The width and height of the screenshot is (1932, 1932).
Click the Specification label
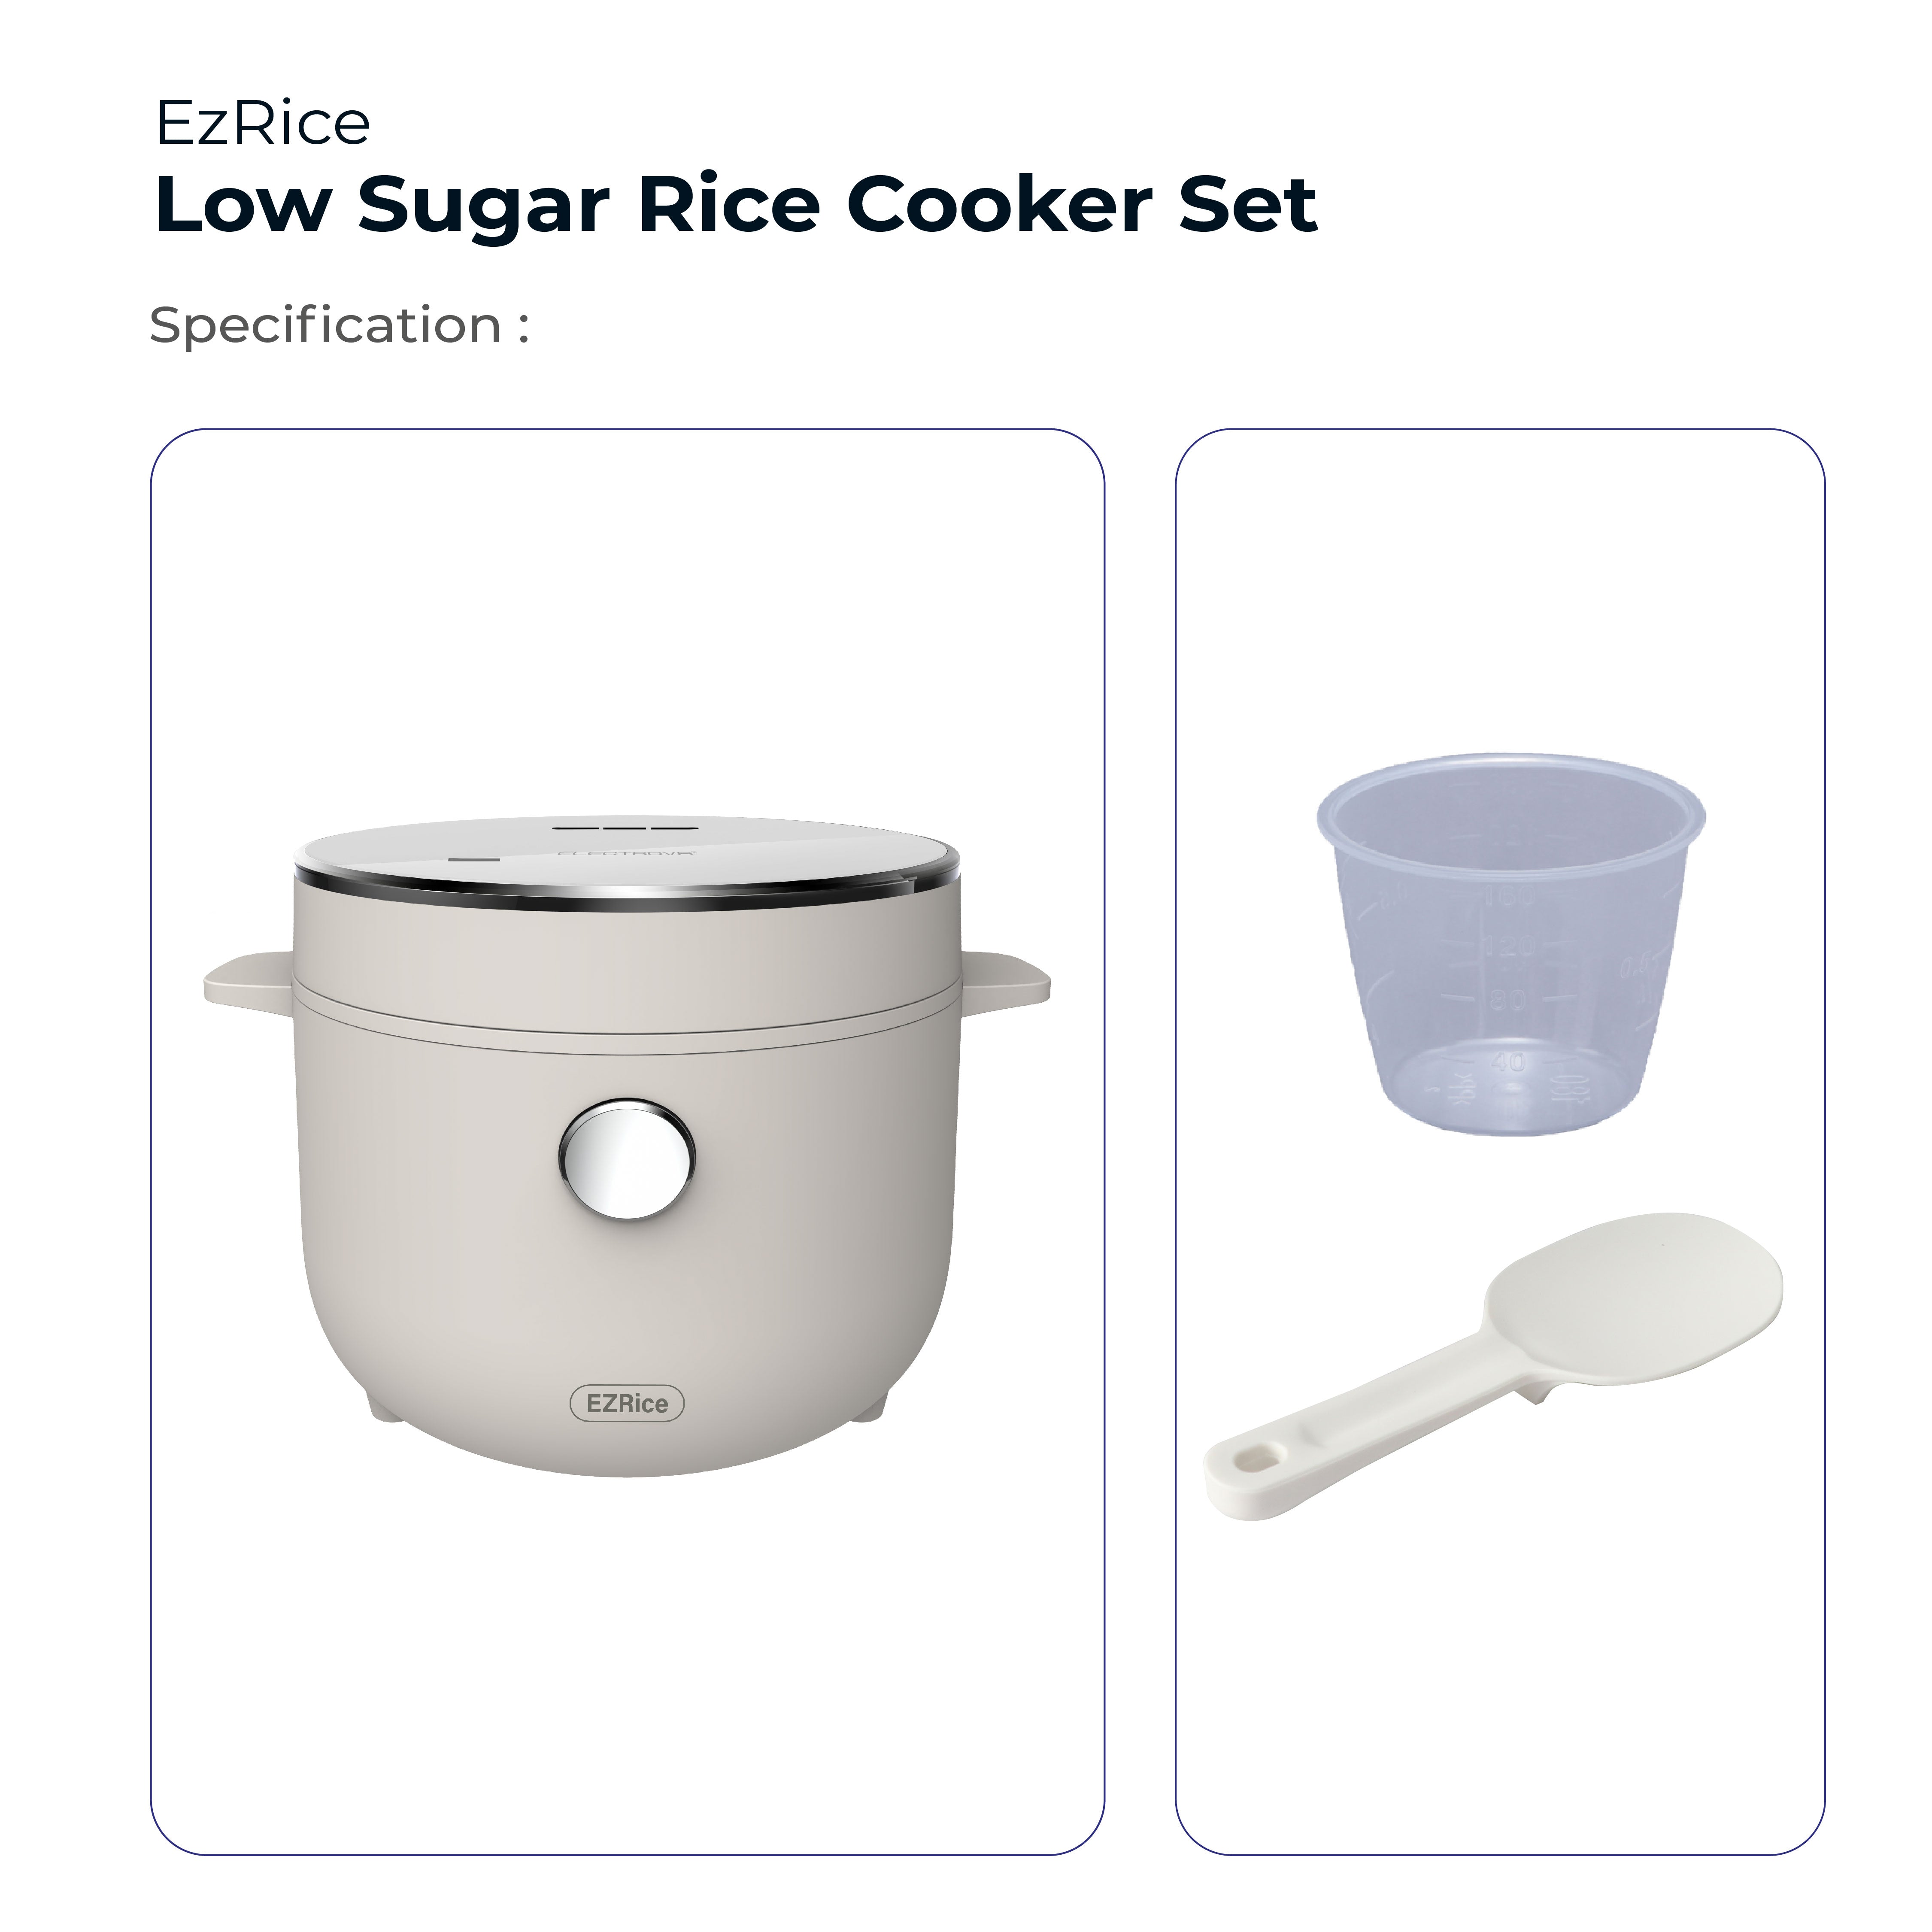338,325
